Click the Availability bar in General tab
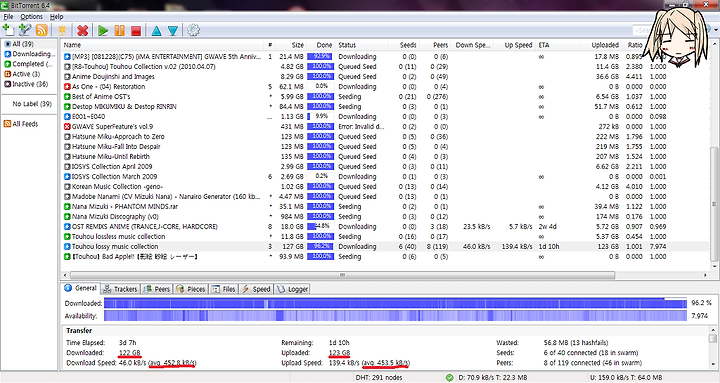 tap(395, 316)
